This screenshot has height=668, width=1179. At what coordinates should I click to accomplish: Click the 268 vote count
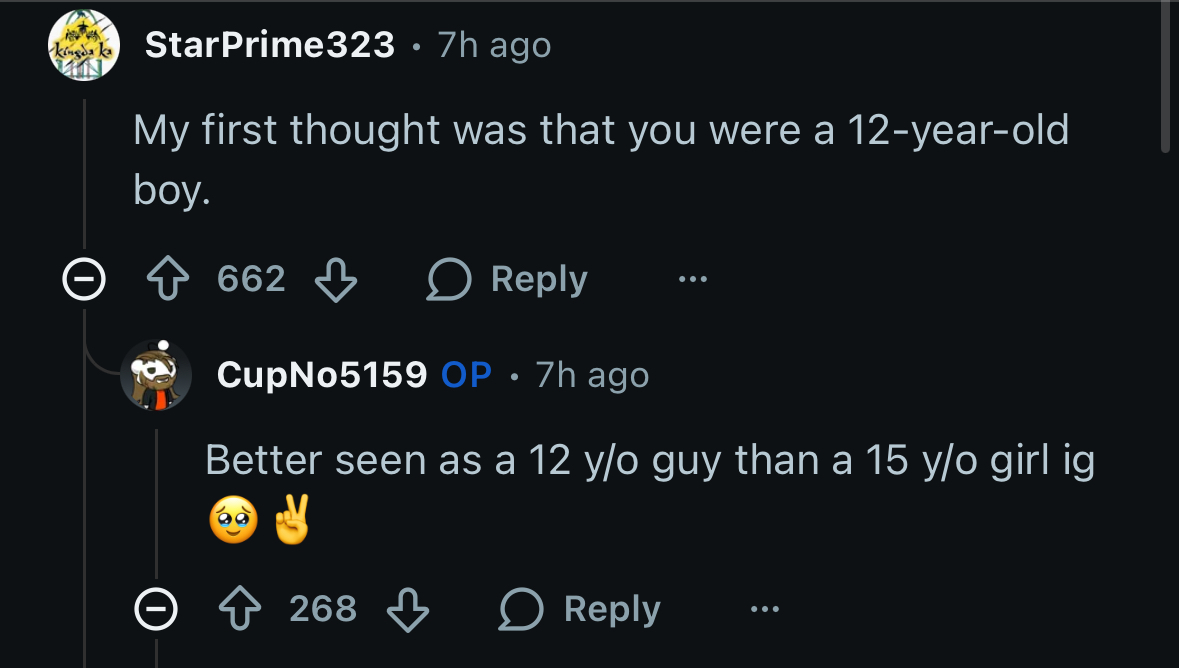tap(323, 608)
